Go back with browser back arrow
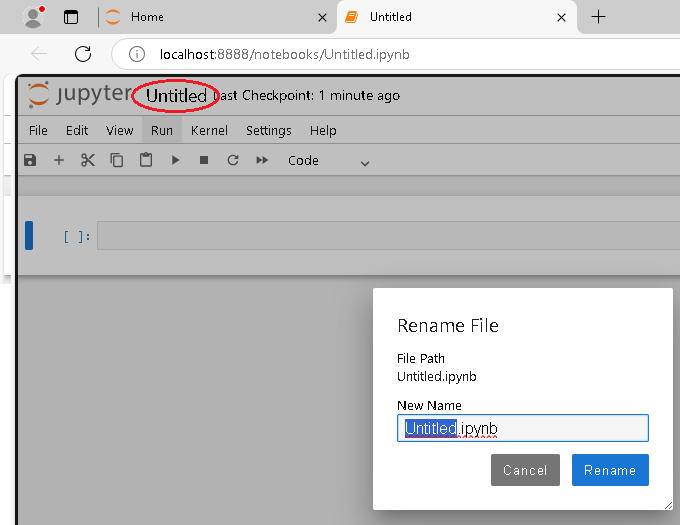This screenshot has height=525, width=680. coord(39,54)
